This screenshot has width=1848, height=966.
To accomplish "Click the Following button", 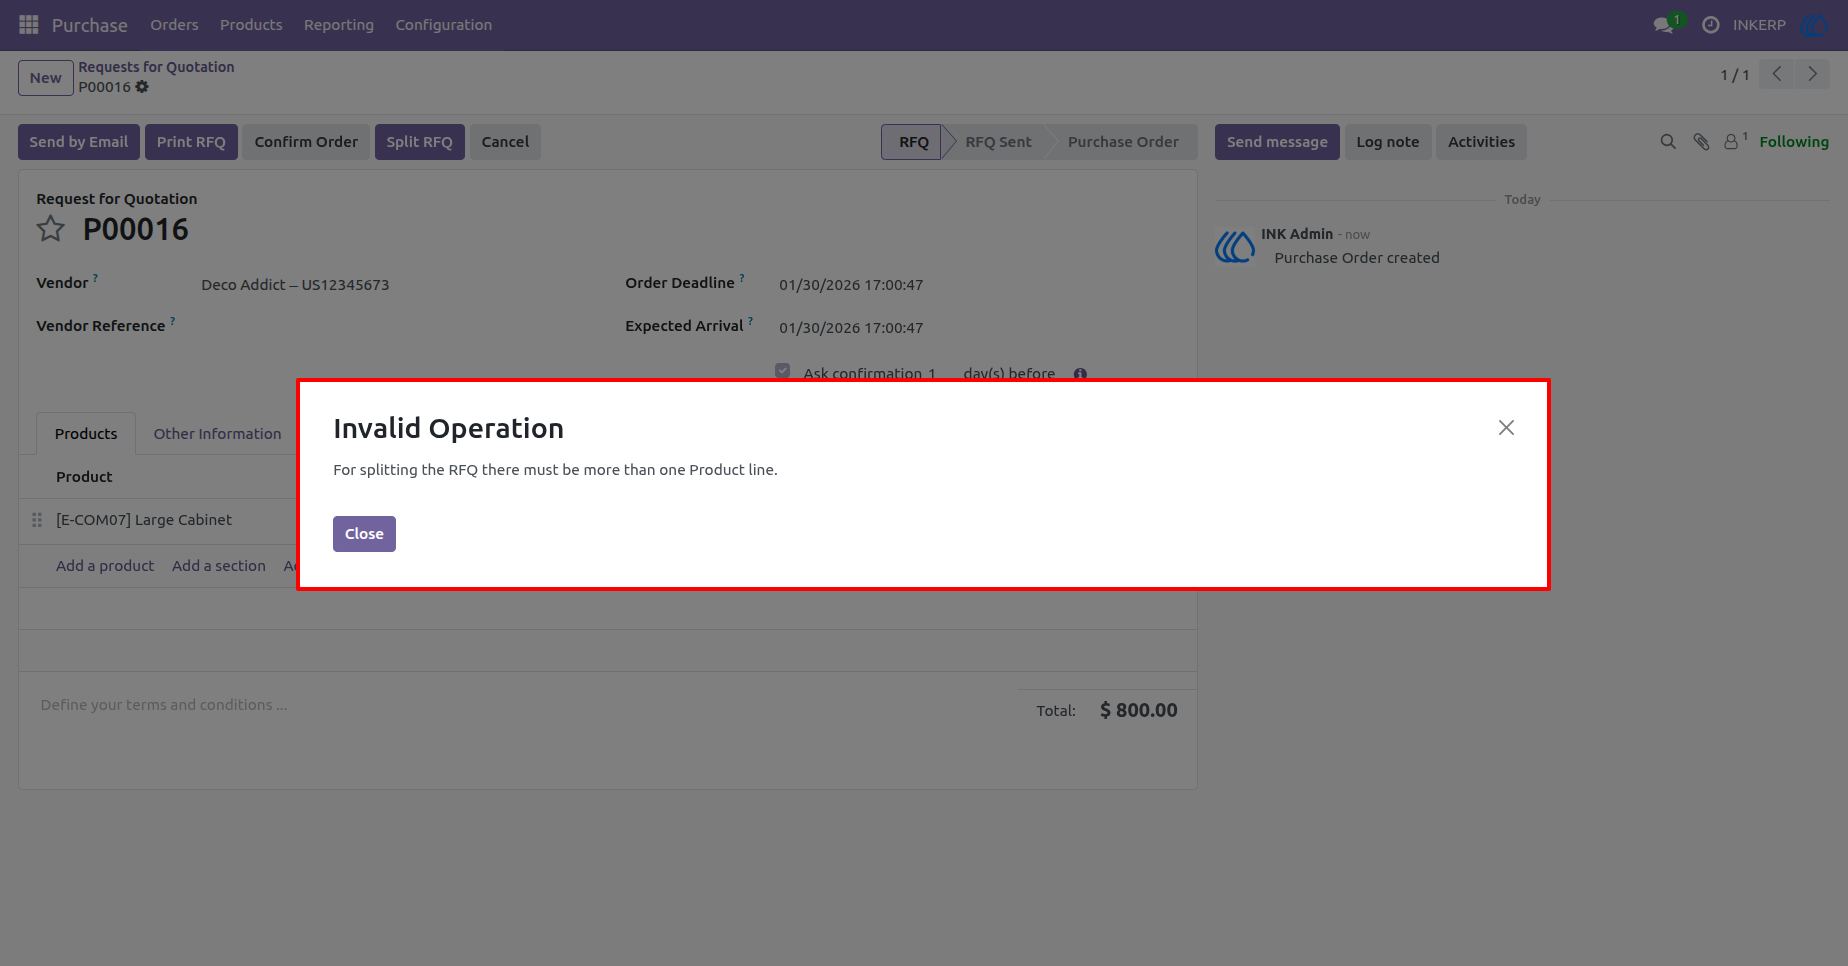I will [1794, 142].
